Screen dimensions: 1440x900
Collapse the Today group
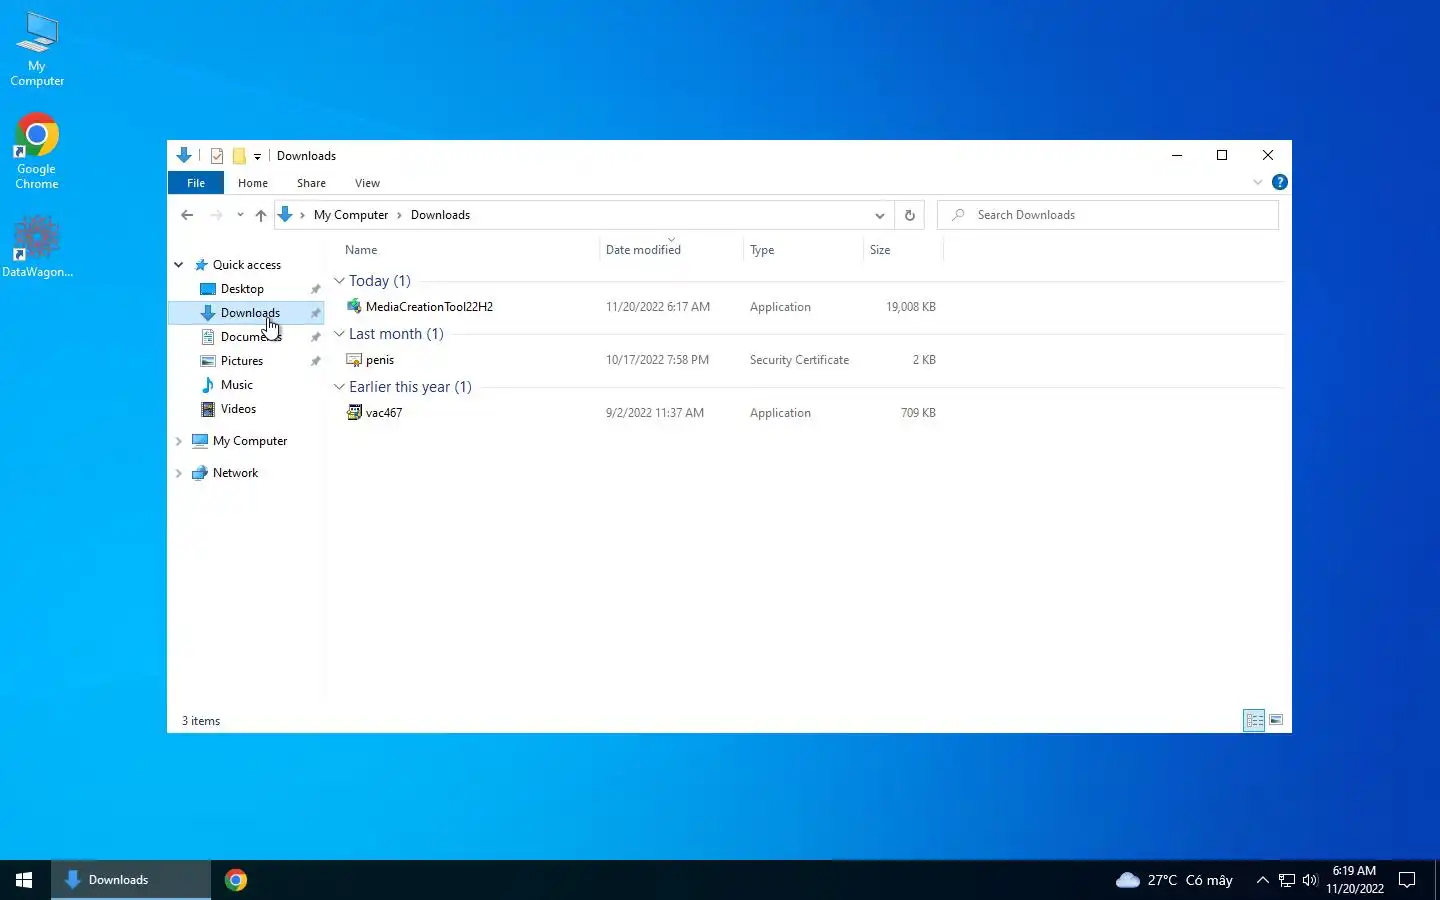tap(339, 281)
